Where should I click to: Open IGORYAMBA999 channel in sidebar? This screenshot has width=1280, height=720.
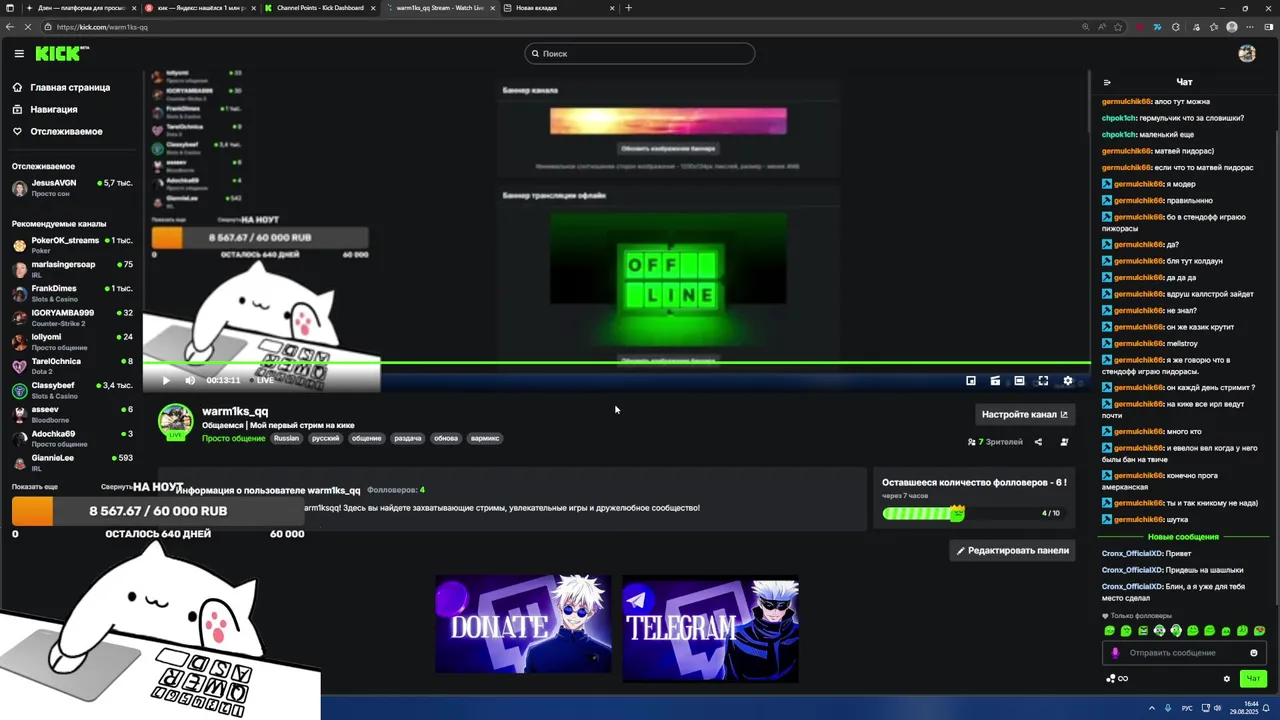tap(72, 317)
